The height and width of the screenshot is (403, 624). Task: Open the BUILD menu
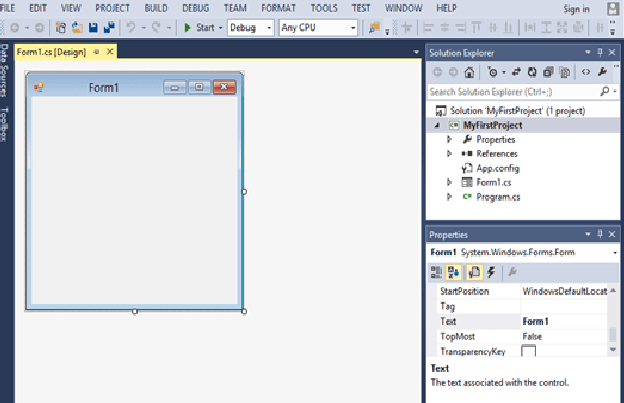[156, 8]
